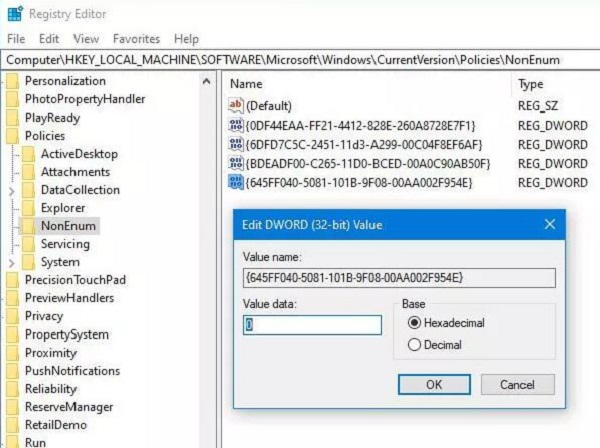Click the DWORD icon for {BDEADF00-C265-11D0-BCED-00A0C90AB50F}
Image resolution: width=600 pixels, height=448 pixels.
click(236, 163)
